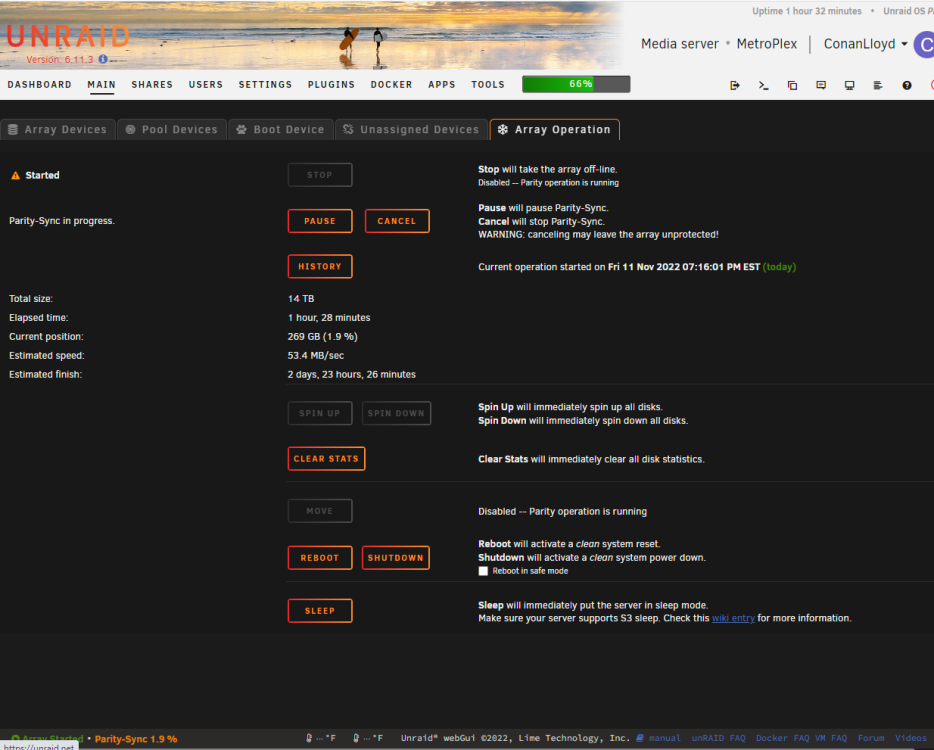The image size is (934, 750).
Task: Click the Reboot button
Action: pyautogui.click(x=320, y=558)
